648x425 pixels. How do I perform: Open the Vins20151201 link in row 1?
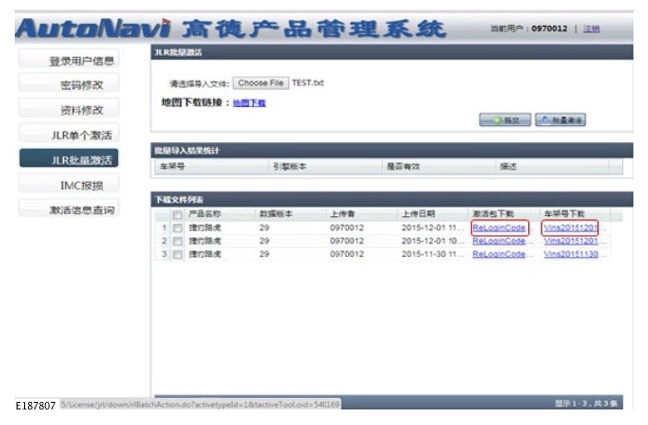click(x=571, y=228)
